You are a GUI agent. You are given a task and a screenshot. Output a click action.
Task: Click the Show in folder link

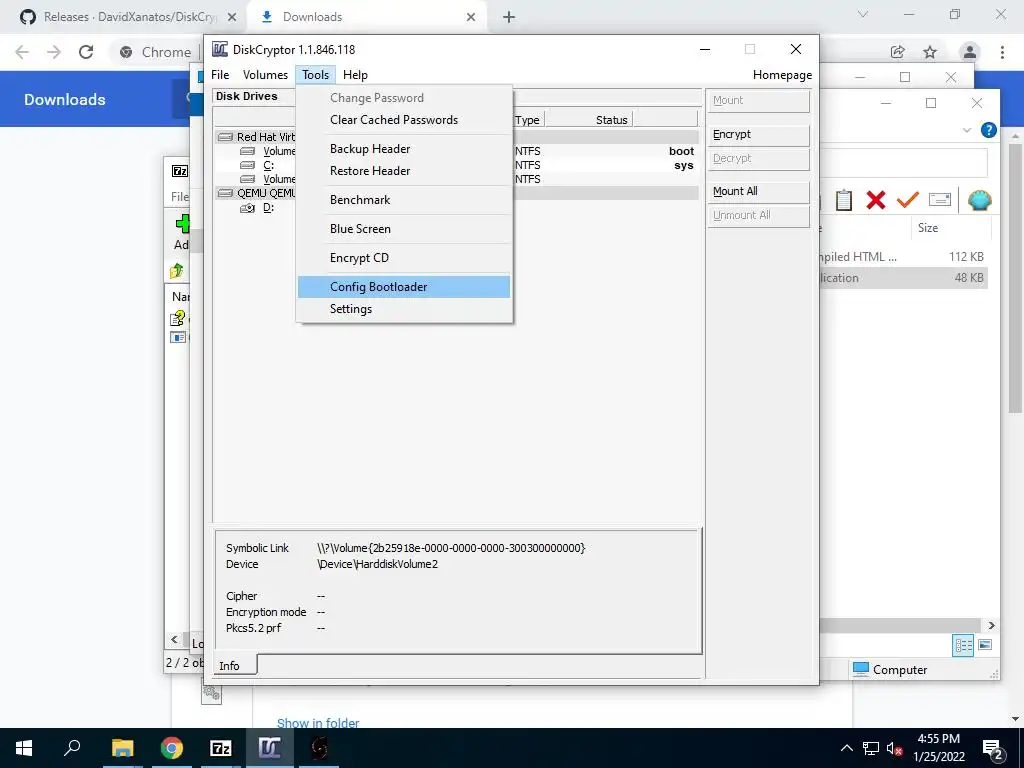318,723
